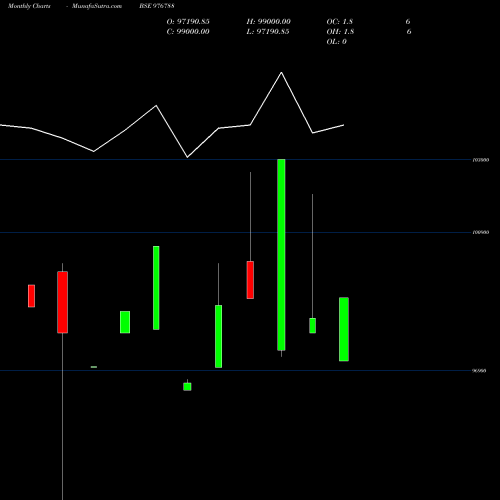Click the "OL: 0" reading

tap(336, 42)
